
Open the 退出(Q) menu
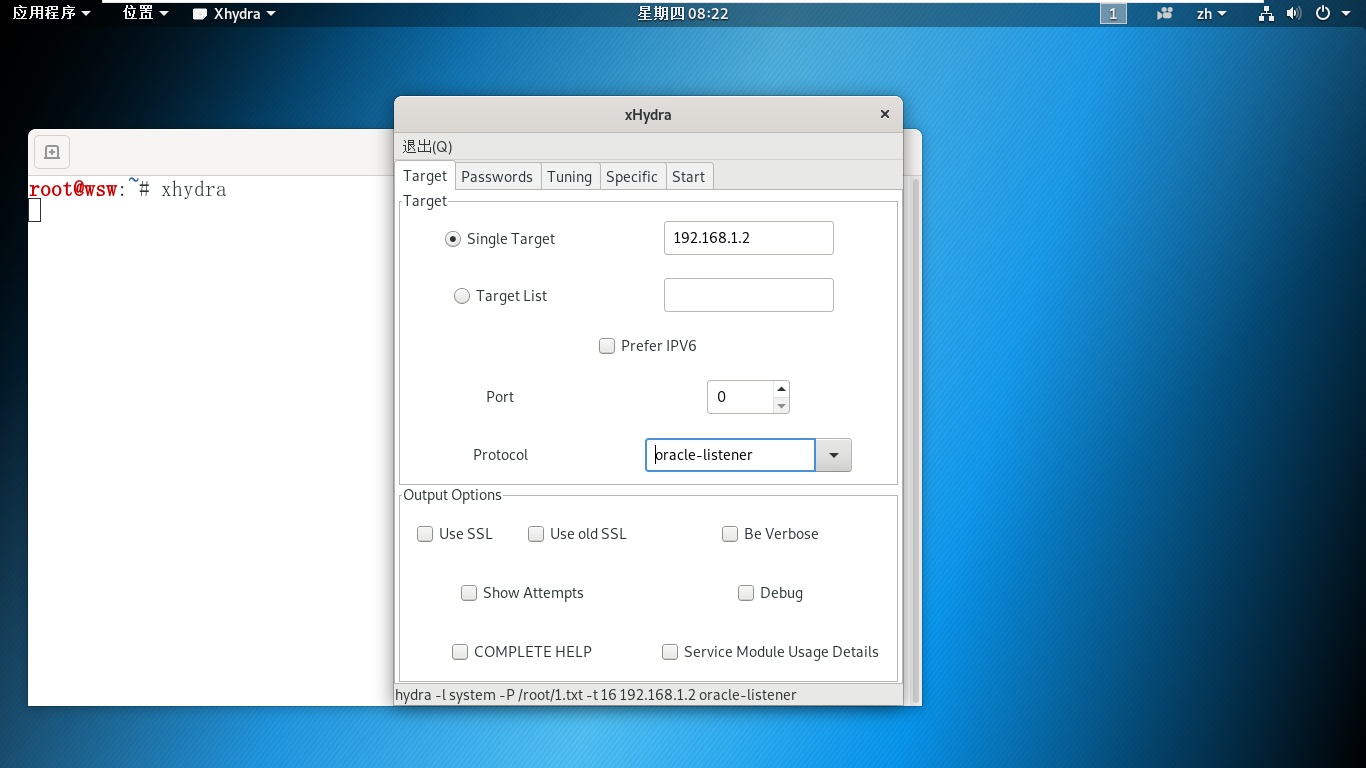427,146
